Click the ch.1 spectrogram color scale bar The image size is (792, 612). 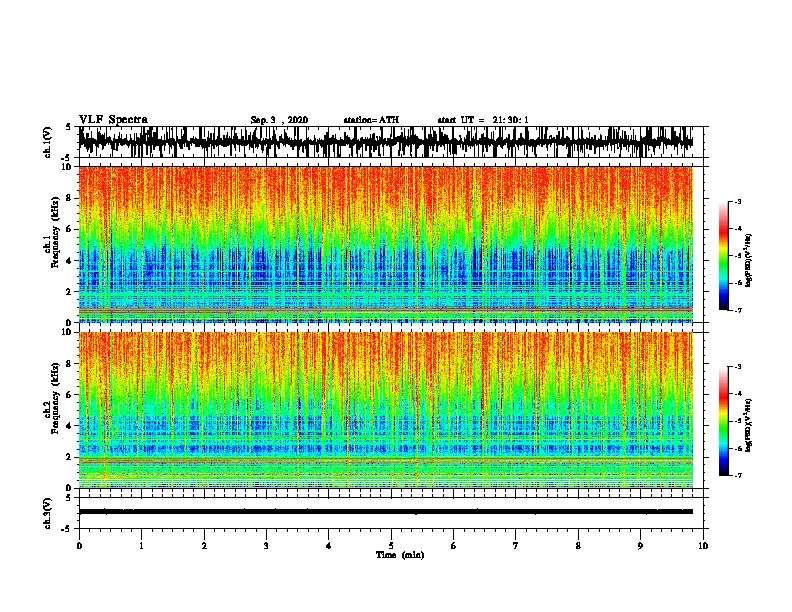coord(724,256)
